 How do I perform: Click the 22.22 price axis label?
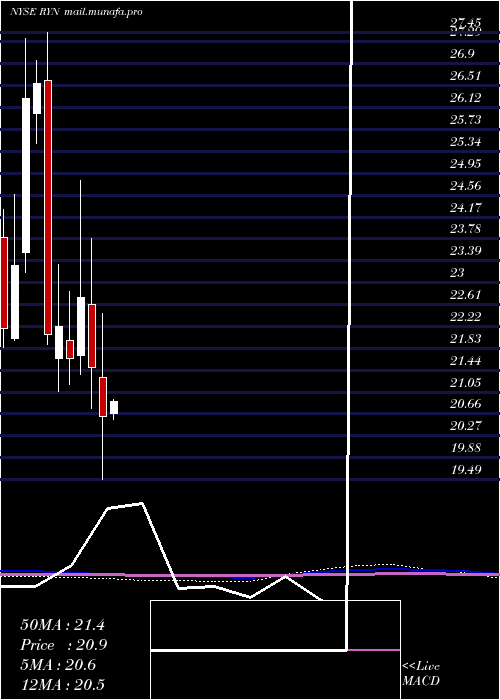465,317
